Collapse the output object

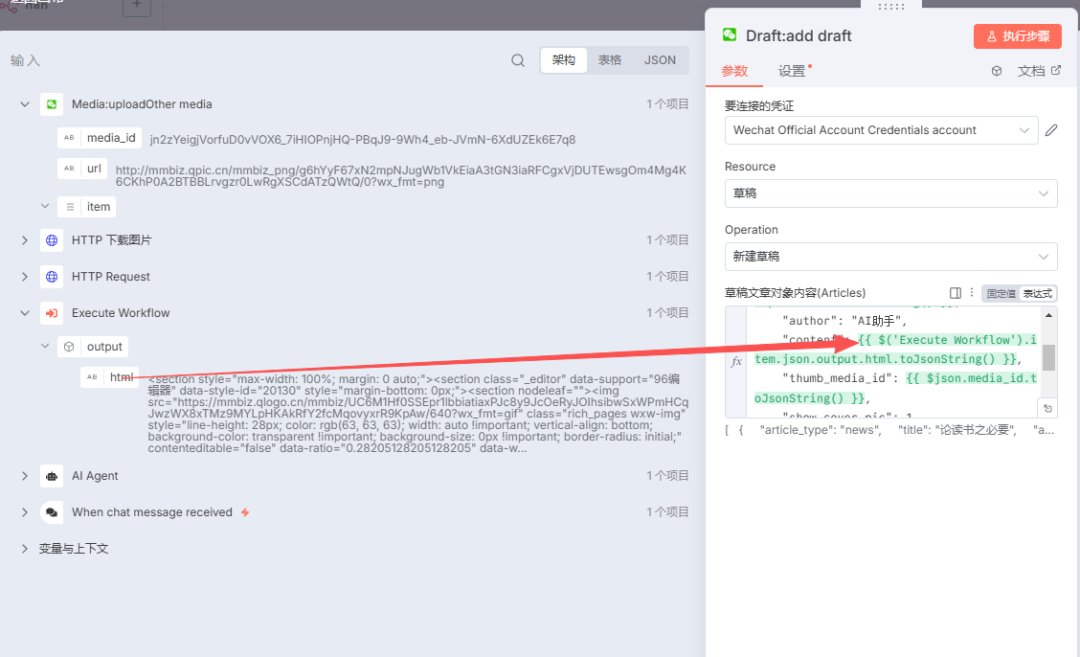click(45, 346)
